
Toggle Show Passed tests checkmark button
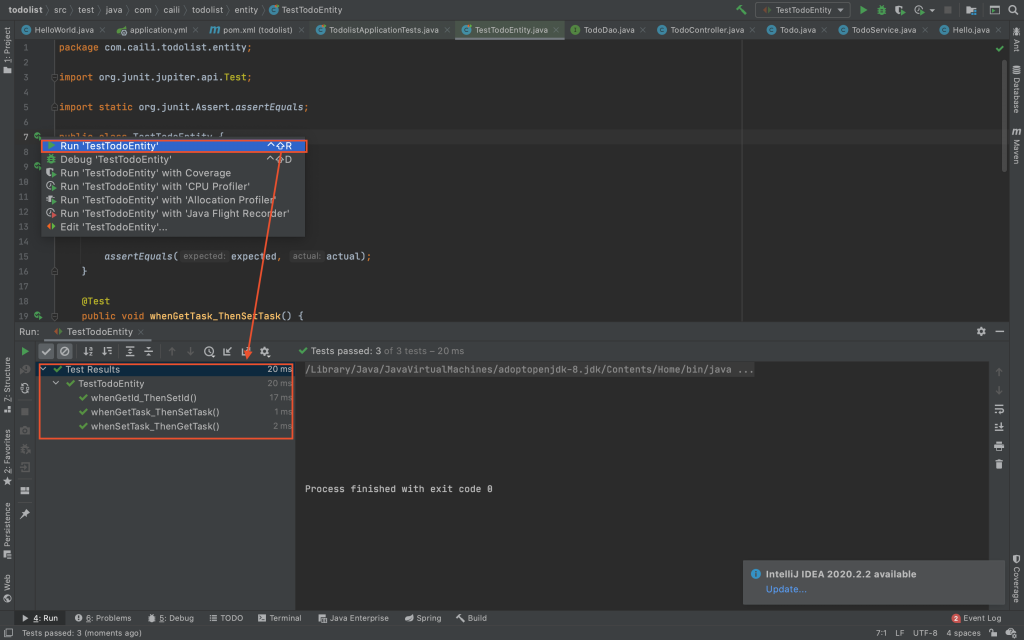pos(46,351)
